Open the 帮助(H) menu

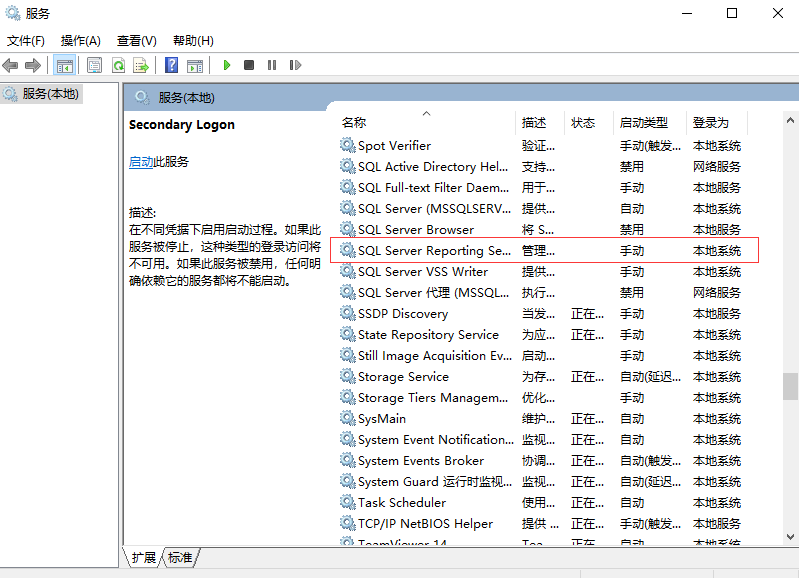point(193,41)
